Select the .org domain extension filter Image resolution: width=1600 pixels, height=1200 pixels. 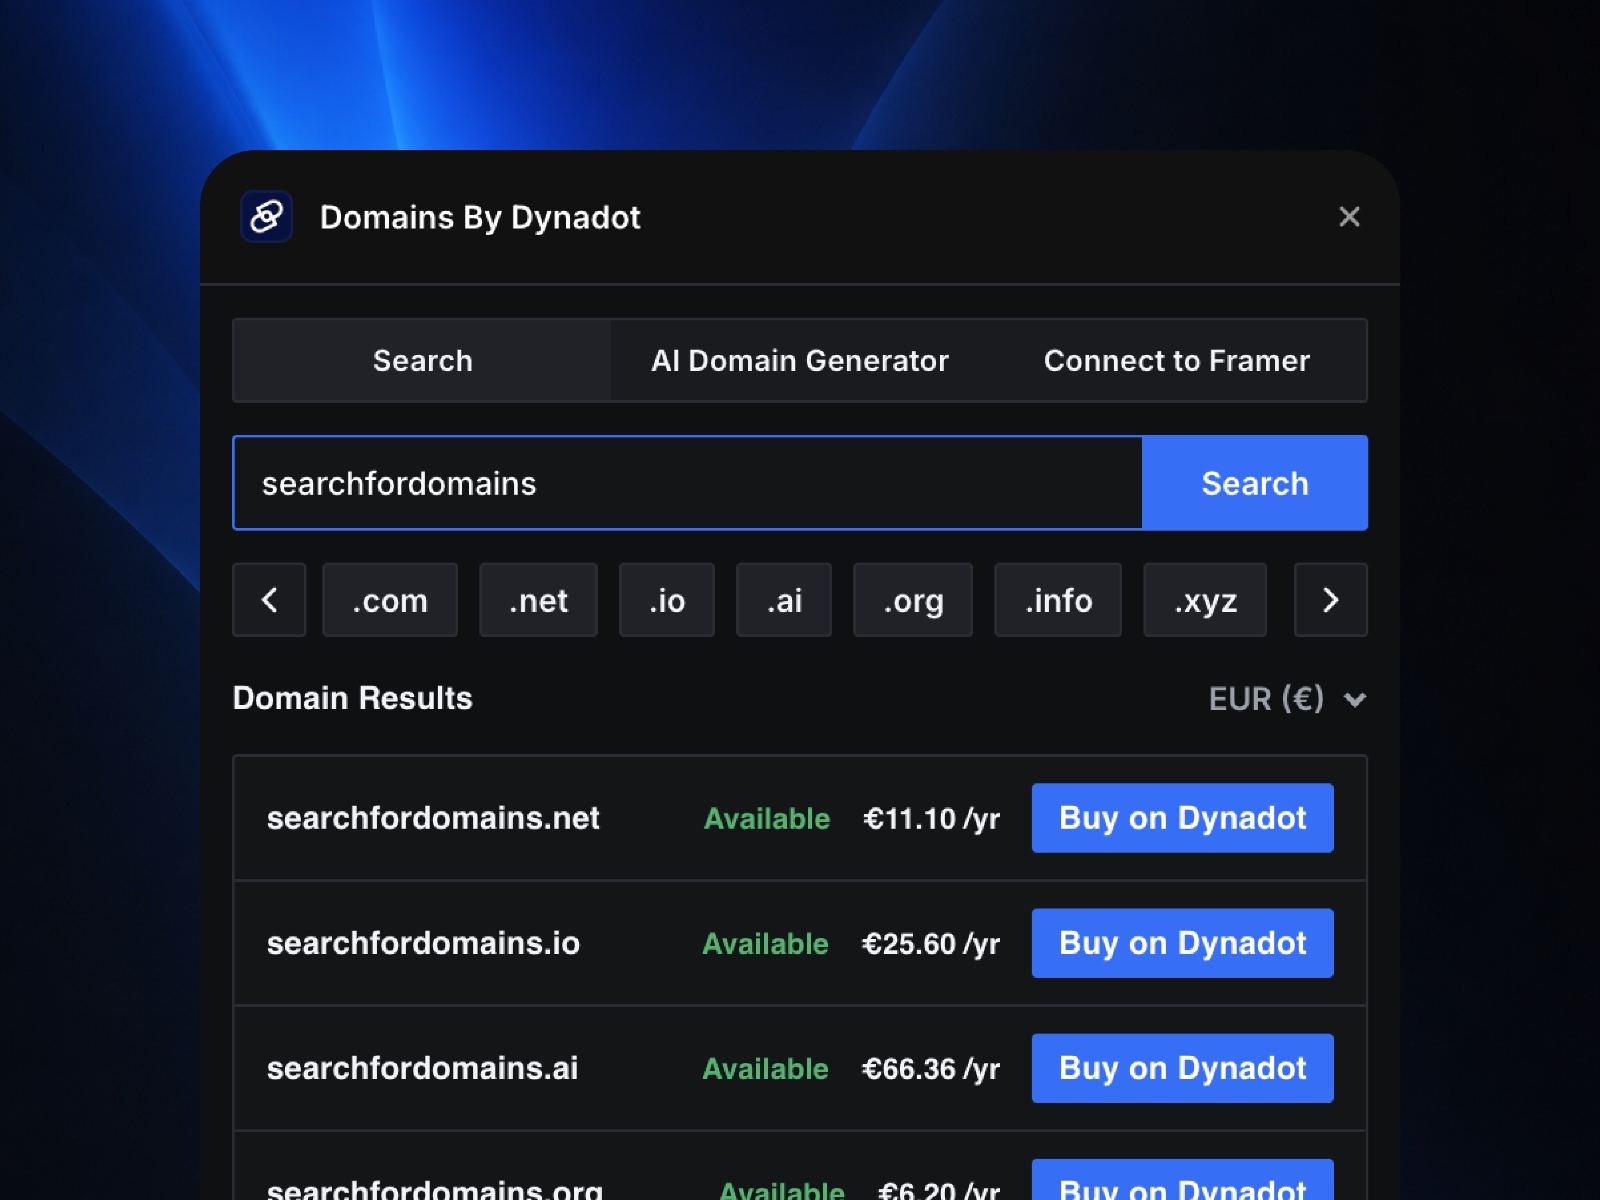pyautogui.click(x=912, y=600)
